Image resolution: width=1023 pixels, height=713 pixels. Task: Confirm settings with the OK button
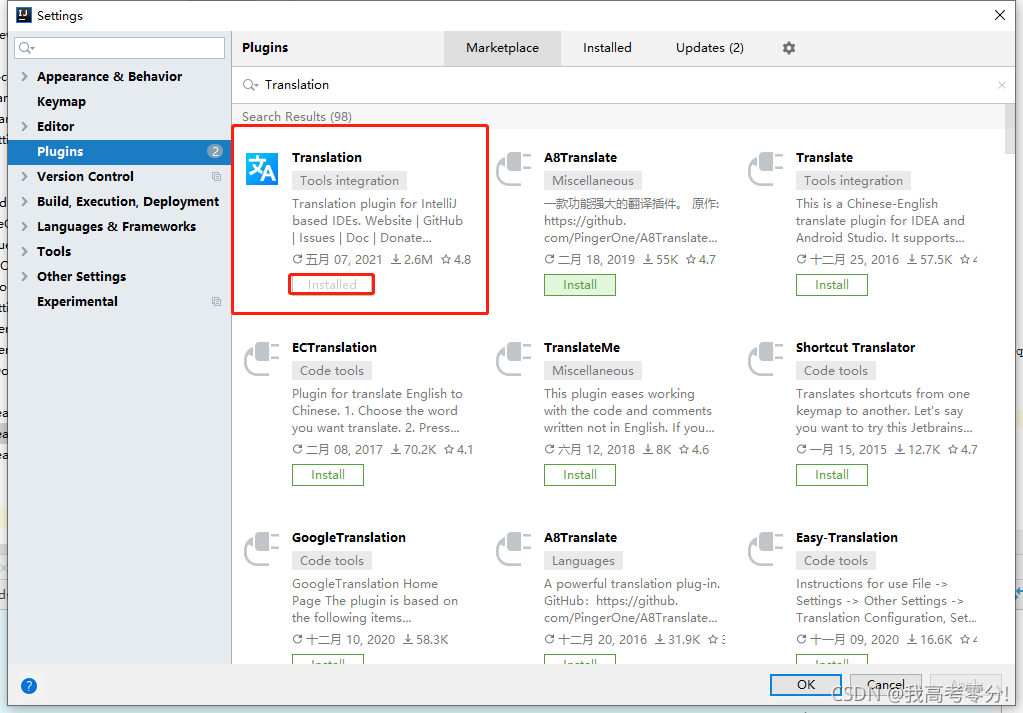click(x=806, y=684)
